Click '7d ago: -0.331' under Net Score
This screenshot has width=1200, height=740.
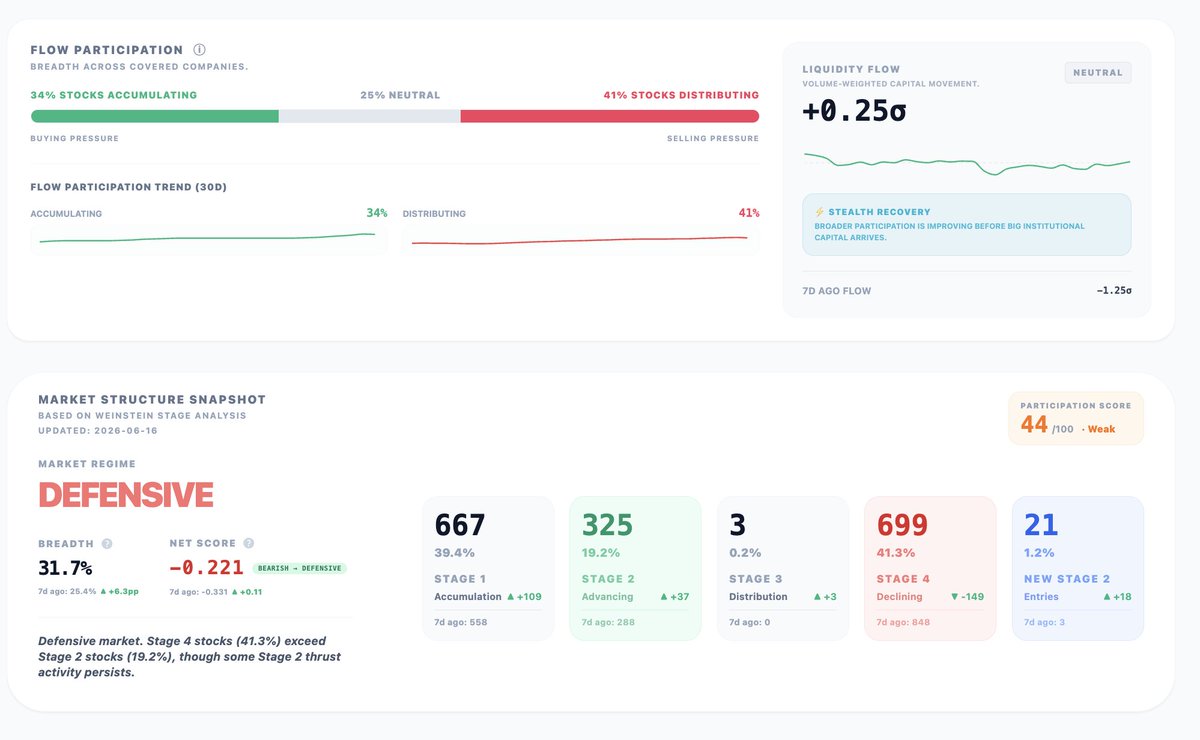(x=197, y=592)
